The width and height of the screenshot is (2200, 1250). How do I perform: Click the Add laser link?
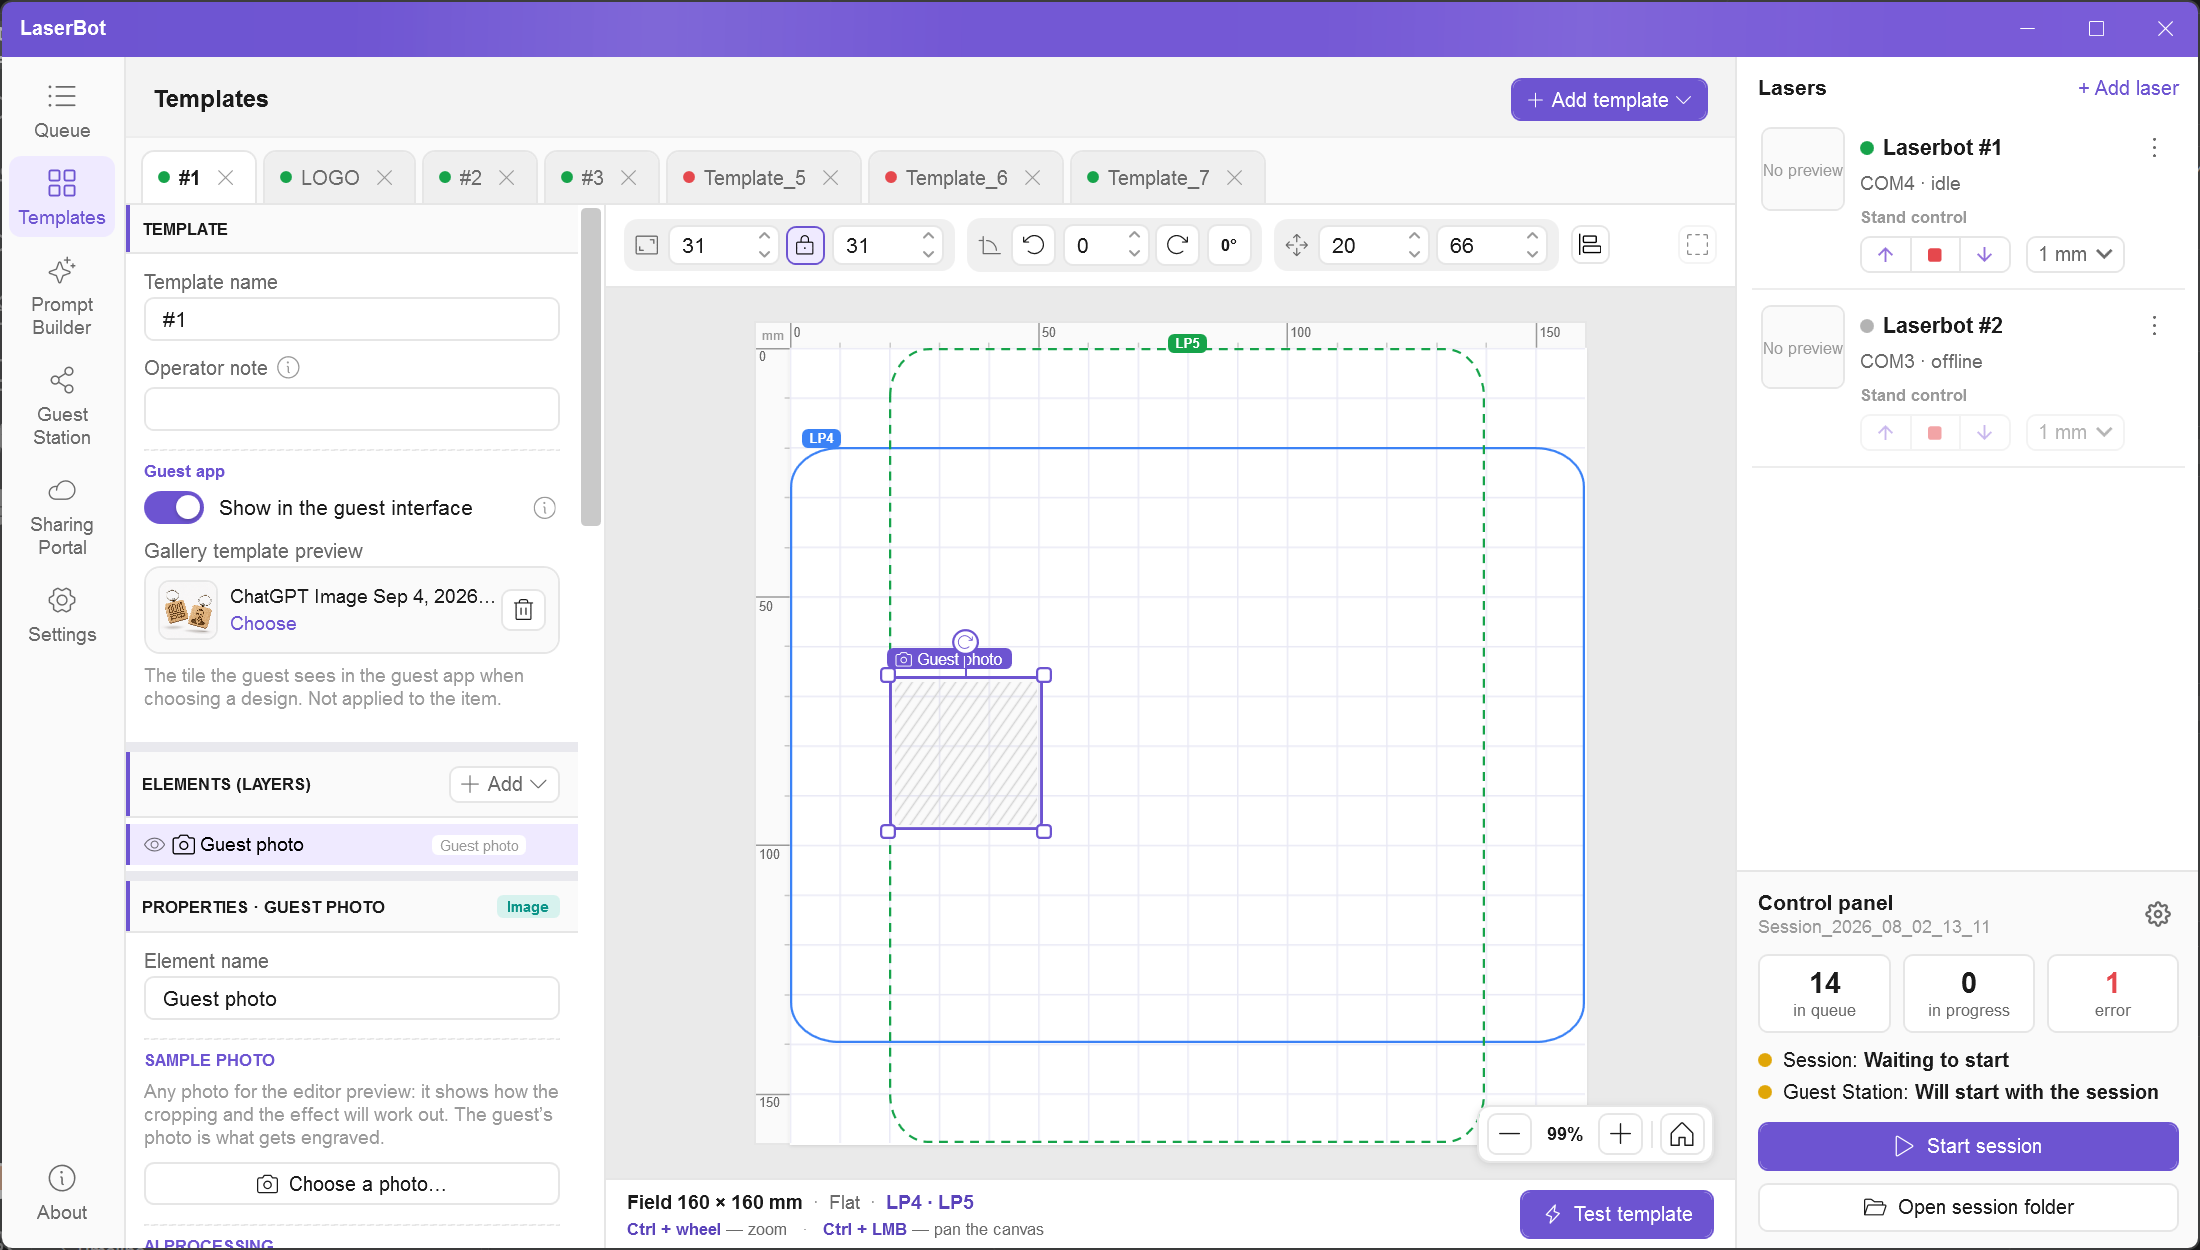pyautogui.click(x=2128, y=88)
